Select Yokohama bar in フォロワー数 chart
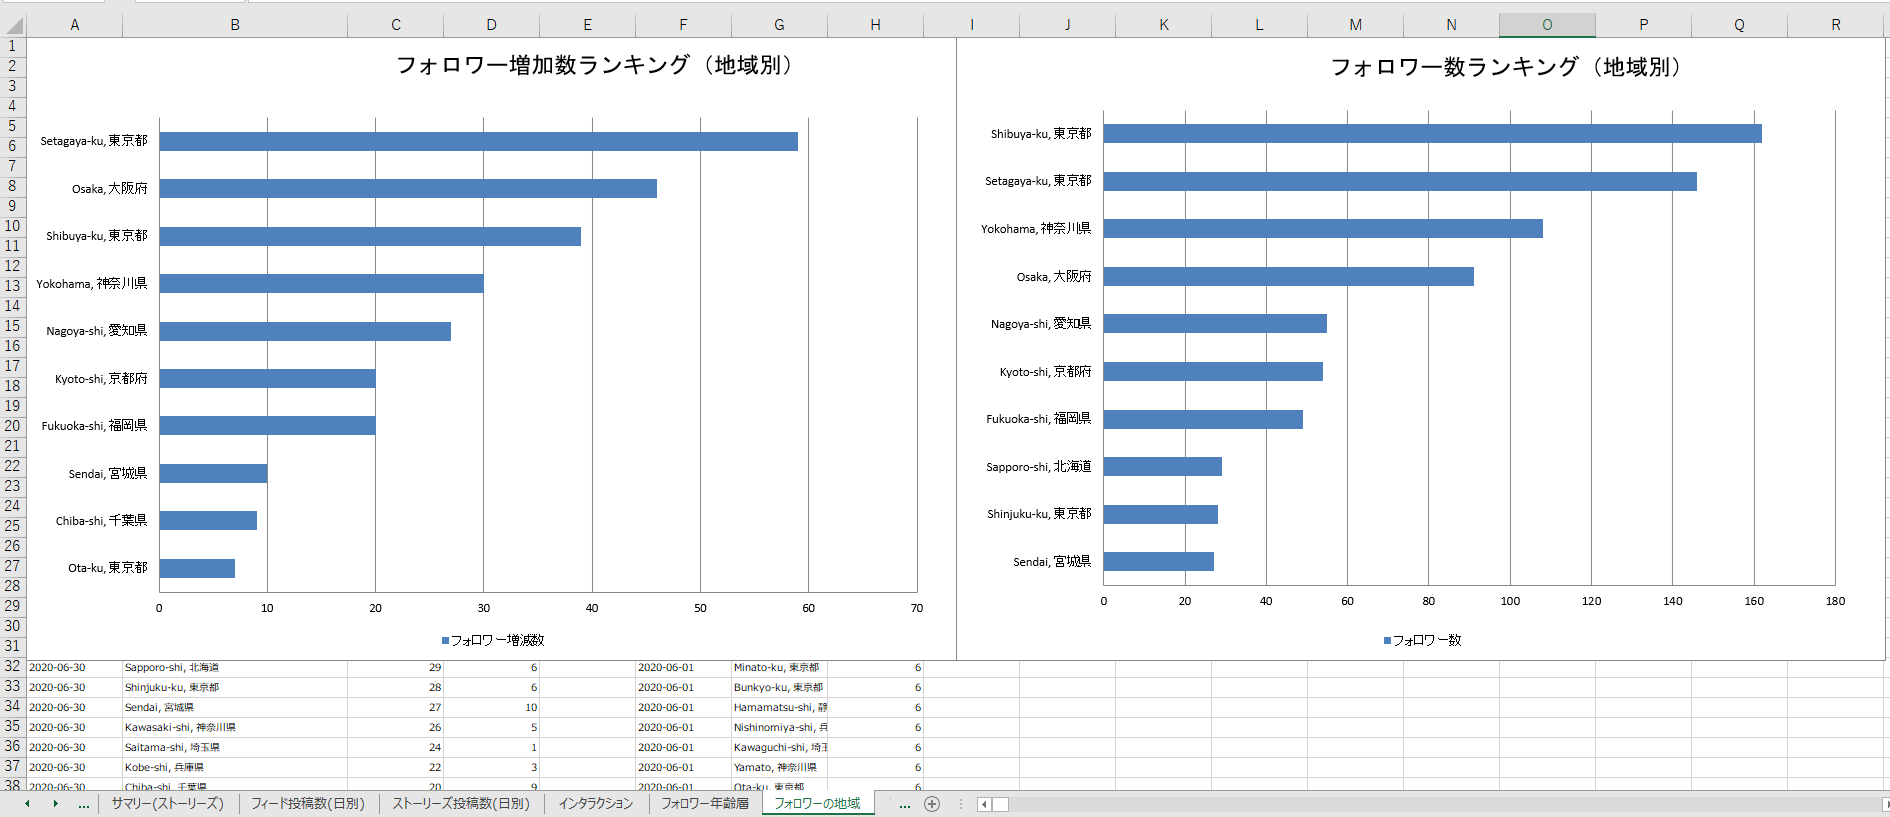This screenshot has width=1890, height=817. click(x=1323, y=228)
